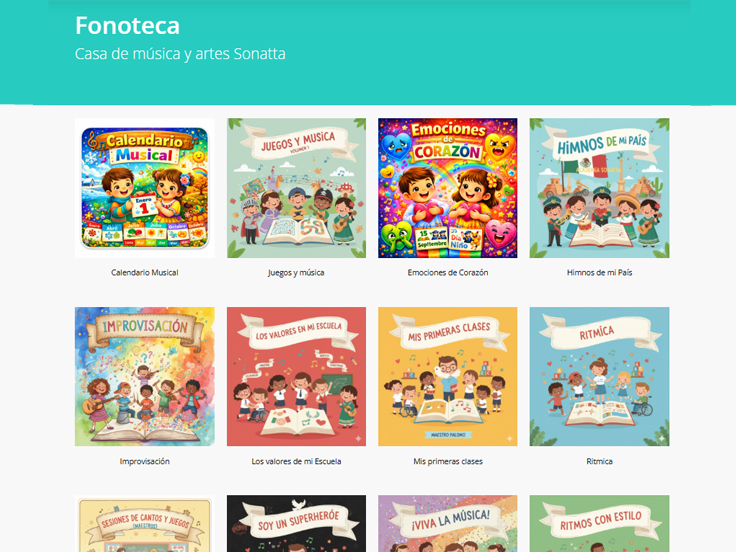Follow the Juegos y música caption link
This screenshot has height=552, width=736.
click(x=296, y=272)
